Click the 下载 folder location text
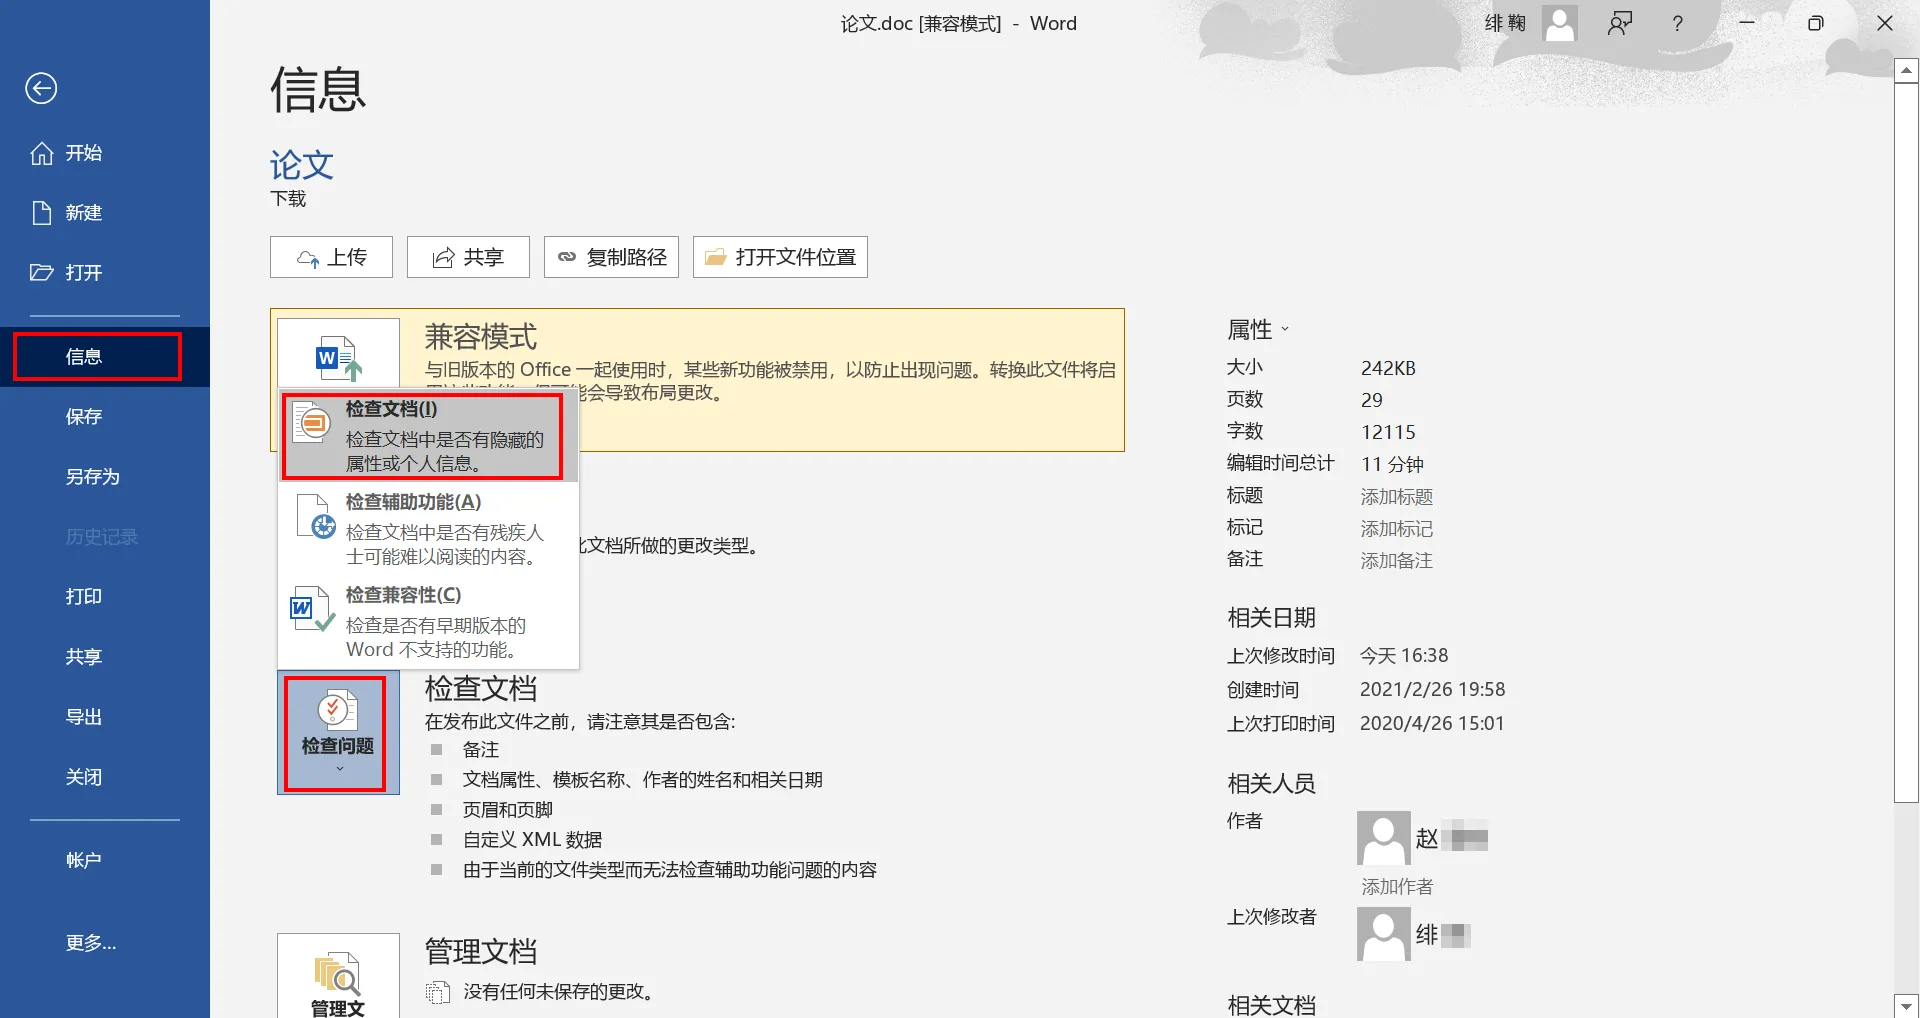The image size is (1920, 1018). (288, 199)
